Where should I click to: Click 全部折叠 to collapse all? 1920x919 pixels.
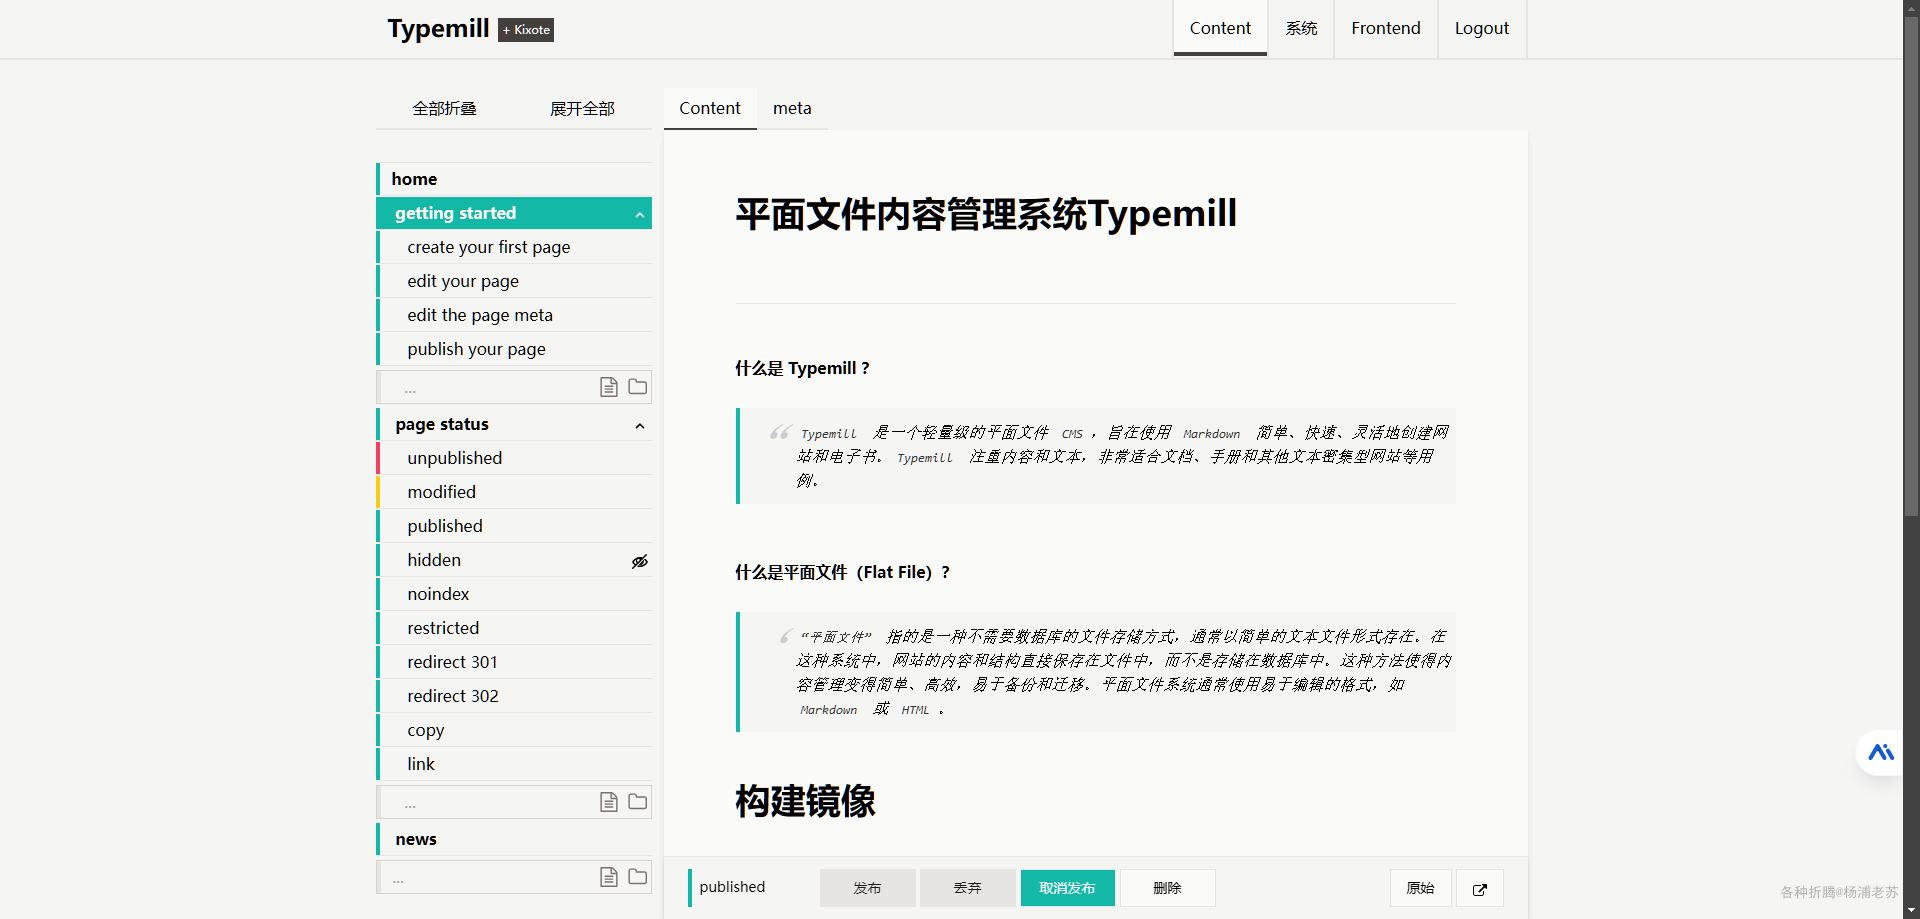(445, 108)
